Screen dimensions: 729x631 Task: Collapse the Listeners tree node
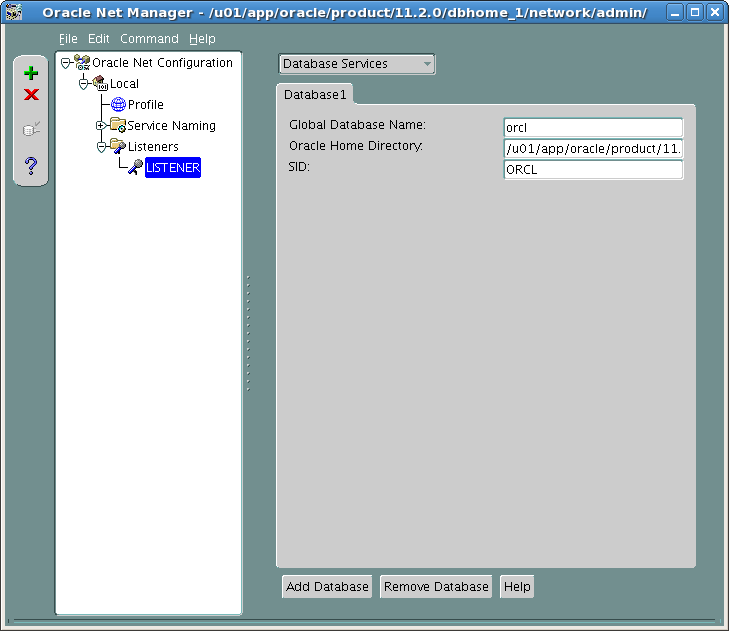[101, 147]
